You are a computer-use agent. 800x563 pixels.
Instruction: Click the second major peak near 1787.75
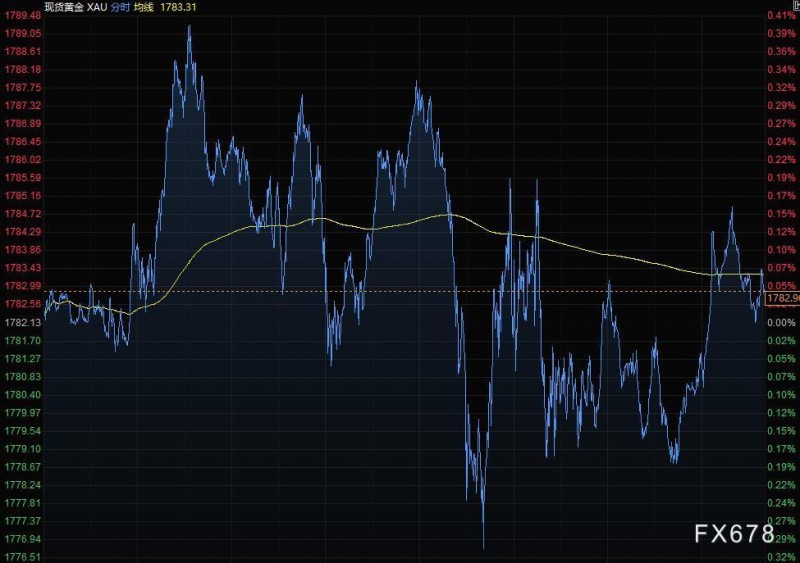[x=417, y=84]
